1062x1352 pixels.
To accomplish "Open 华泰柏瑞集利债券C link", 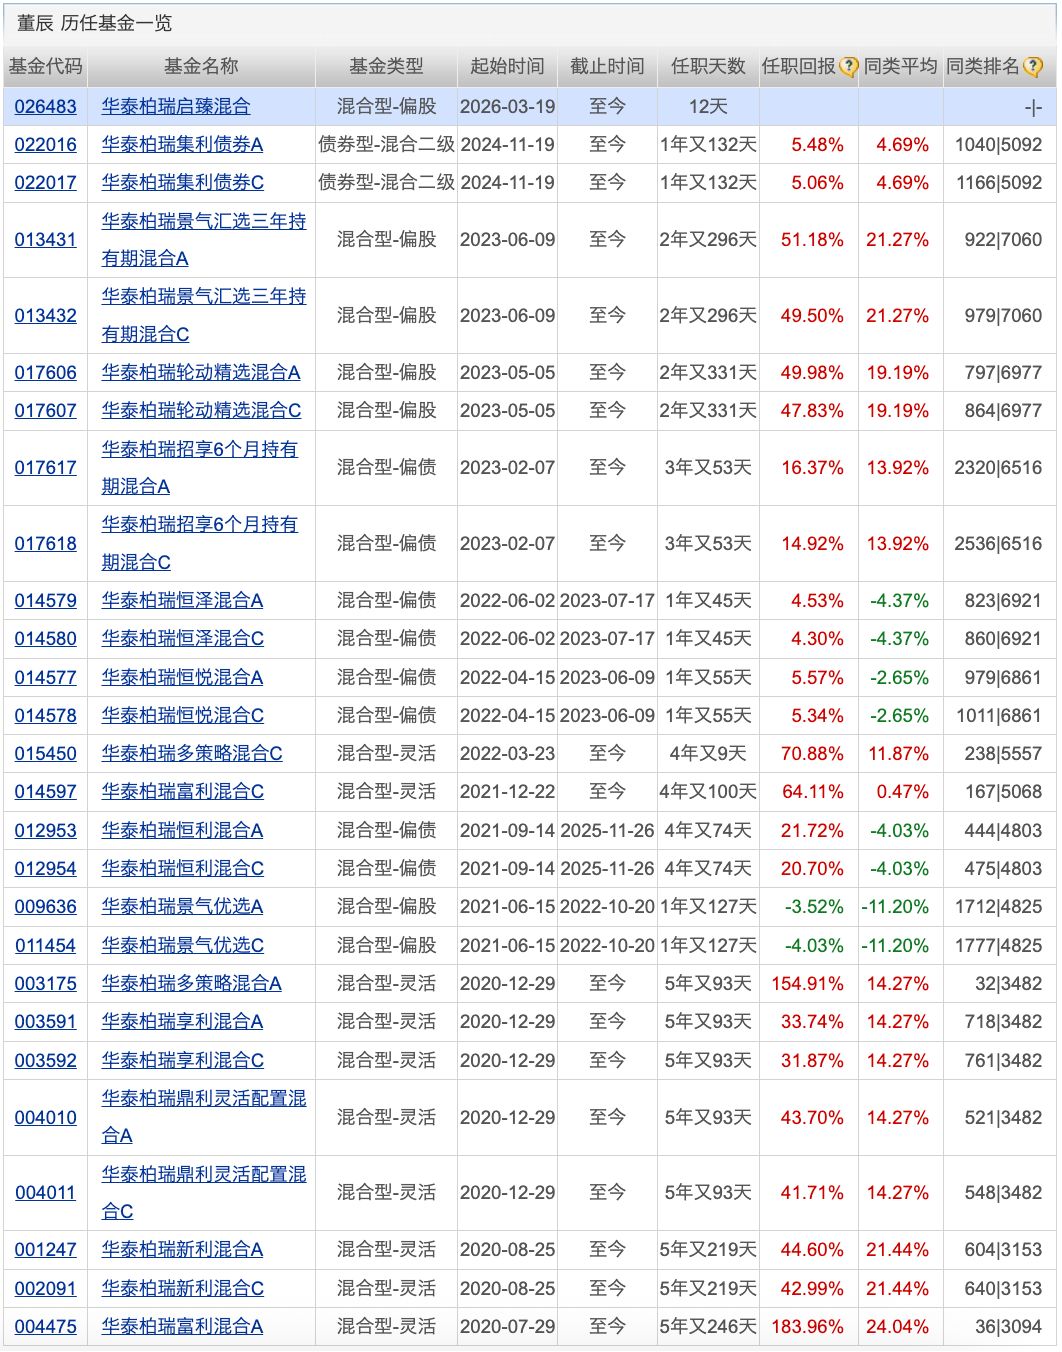I will [x=182, y=183].
